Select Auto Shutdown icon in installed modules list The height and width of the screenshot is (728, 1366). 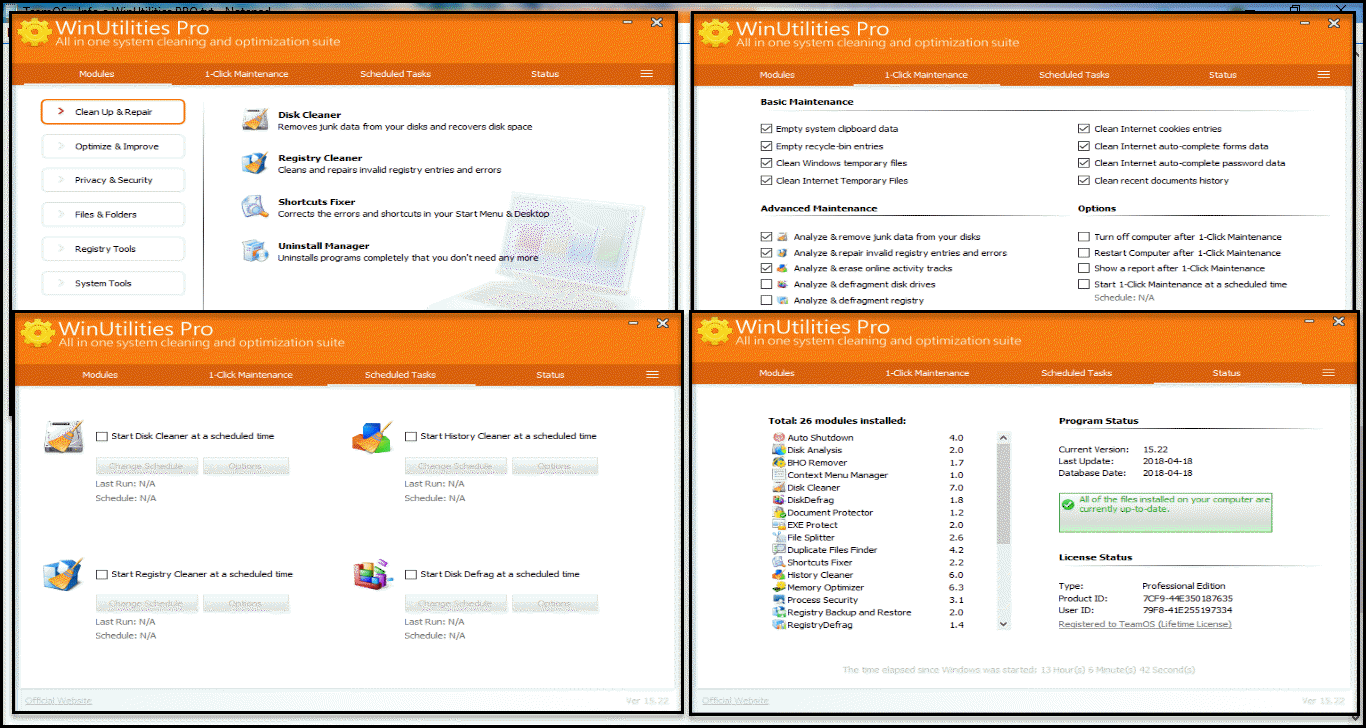779,438
